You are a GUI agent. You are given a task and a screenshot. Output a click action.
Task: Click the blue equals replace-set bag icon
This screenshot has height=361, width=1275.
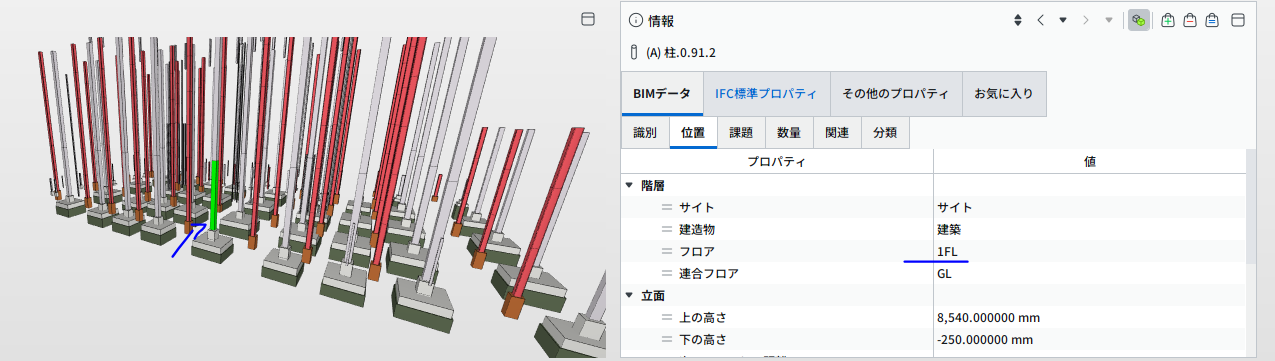coord(1212,20)
